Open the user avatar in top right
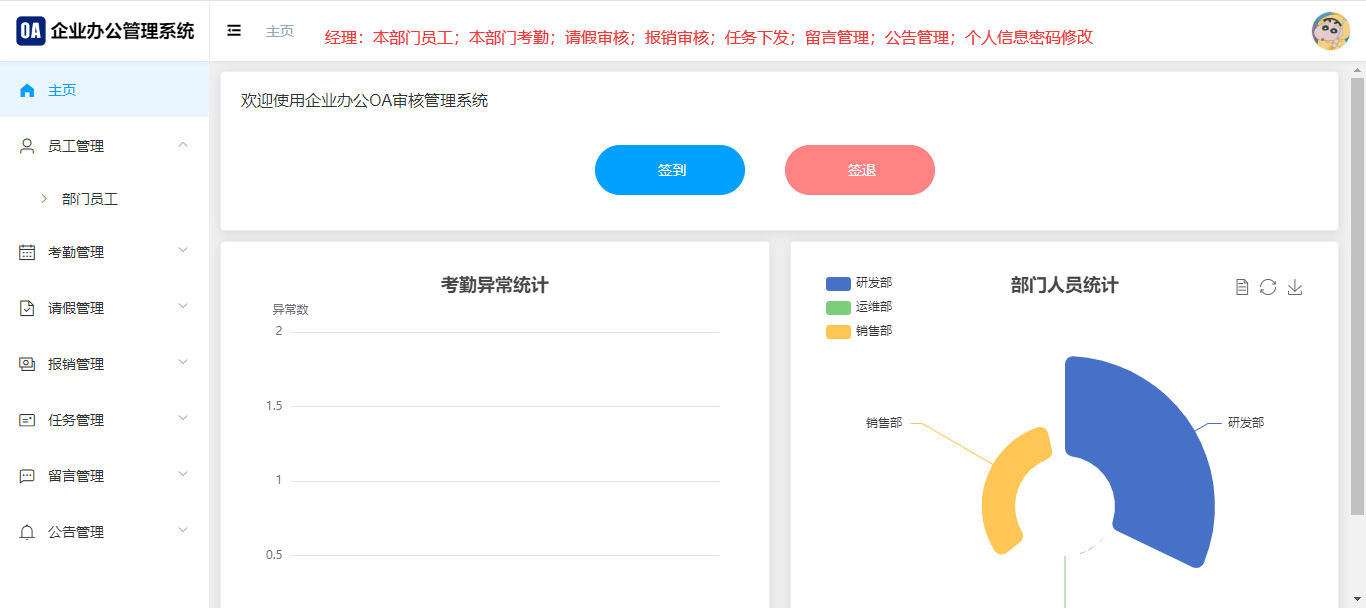Image resolution: width=1366 pixels, height=608 pixels. click(x=1330, y=31)
